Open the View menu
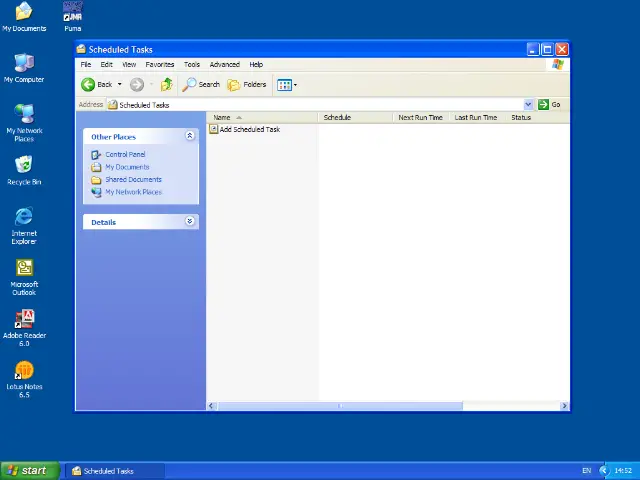 coord(129,64)
